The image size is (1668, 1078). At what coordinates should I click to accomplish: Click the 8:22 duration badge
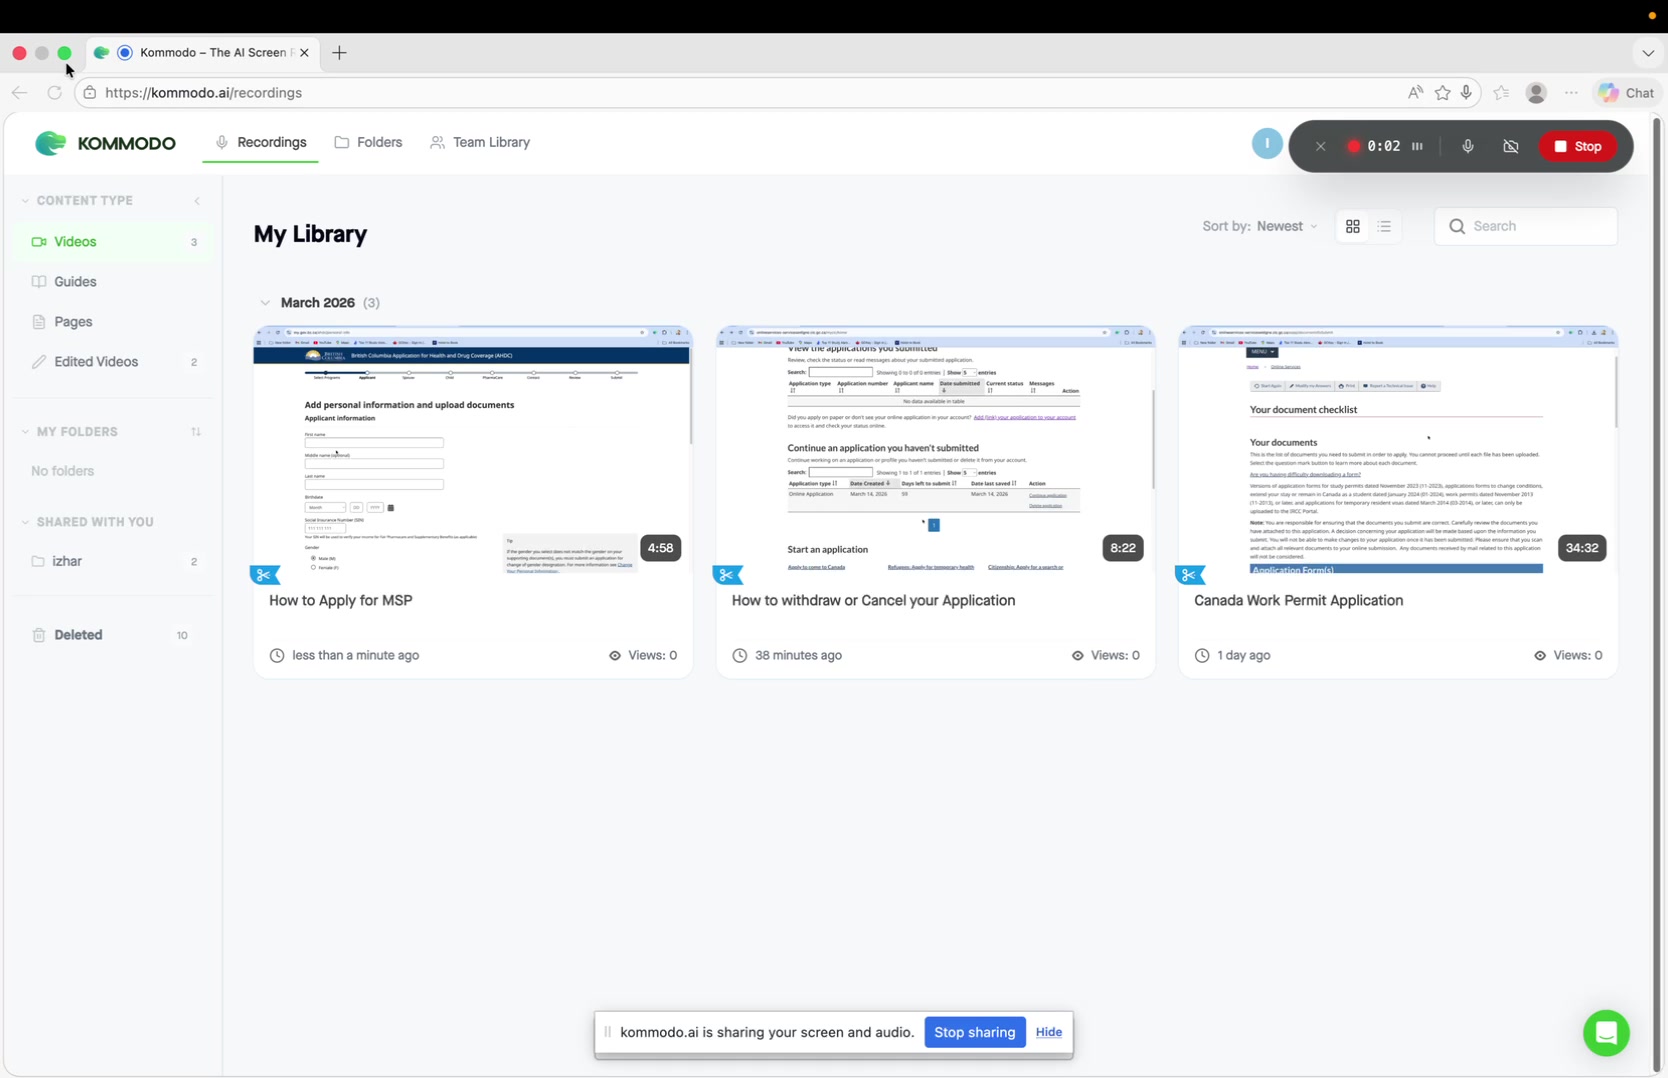click(1123, 548)
